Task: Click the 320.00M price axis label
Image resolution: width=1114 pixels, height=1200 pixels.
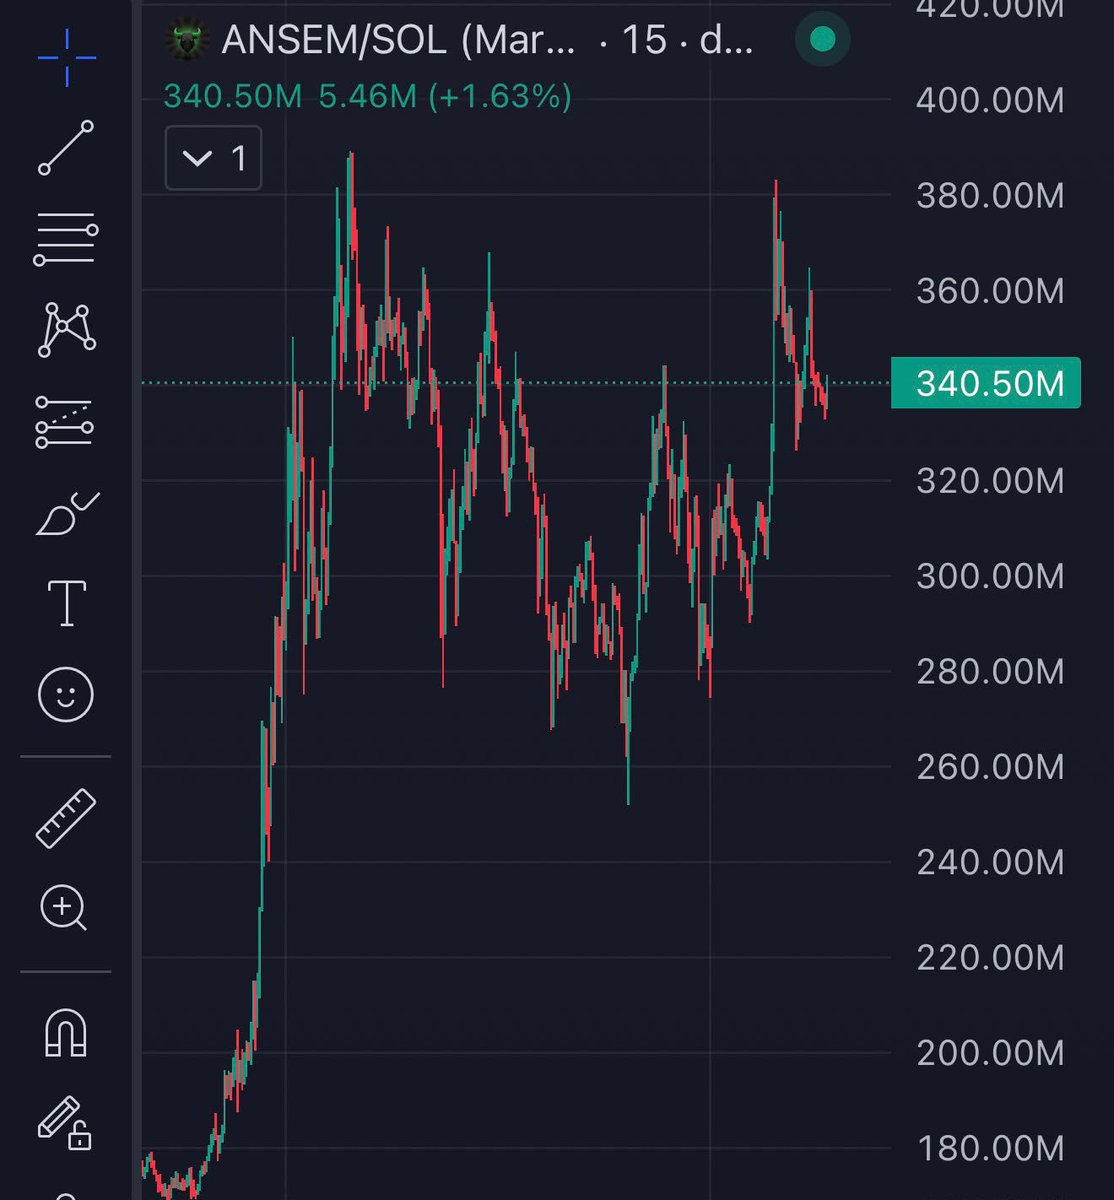Action: pos(990,481)
